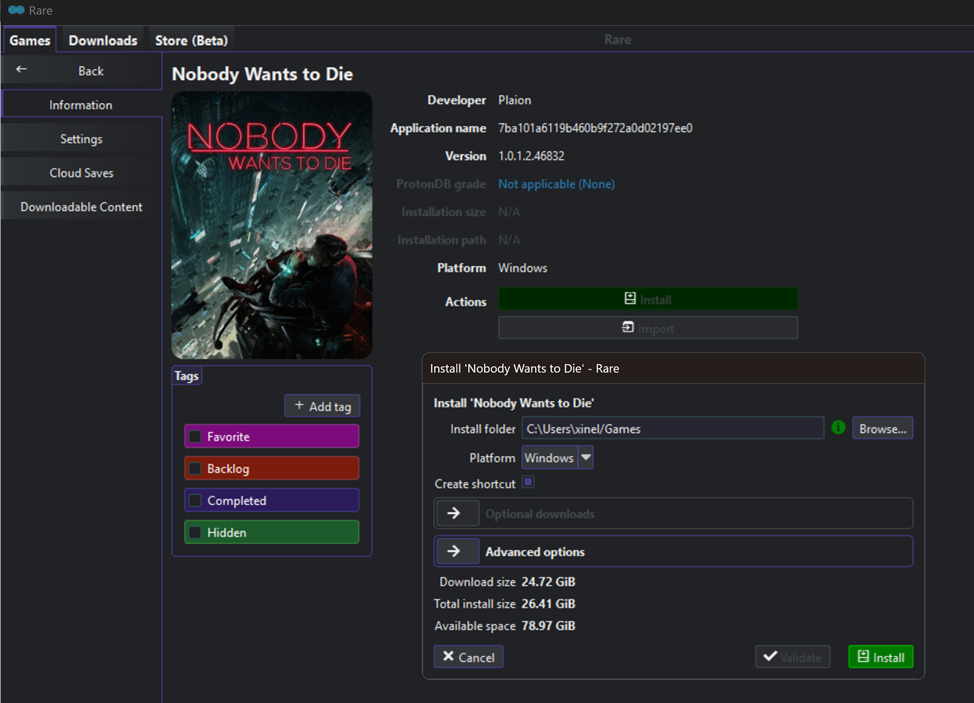Click the Install dialog title bar

pos(673,368)
